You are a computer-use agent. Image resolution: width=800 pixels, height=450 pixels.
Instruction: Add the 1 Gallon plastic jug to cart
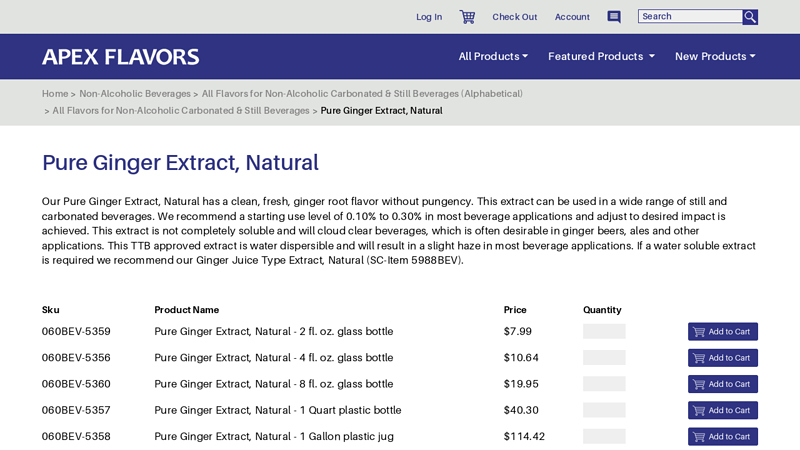pyautogui.click(x=722, y=437)
